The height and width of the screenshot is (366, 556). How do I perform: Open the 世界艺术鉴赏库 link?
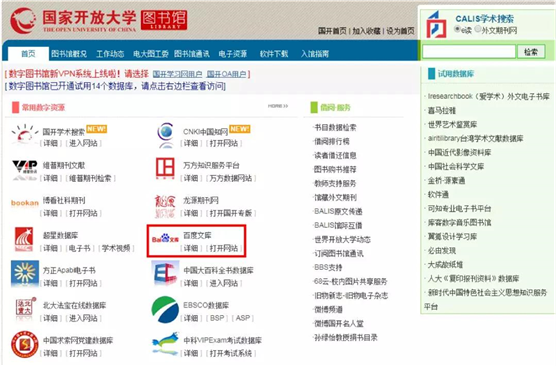pos(452,124)
